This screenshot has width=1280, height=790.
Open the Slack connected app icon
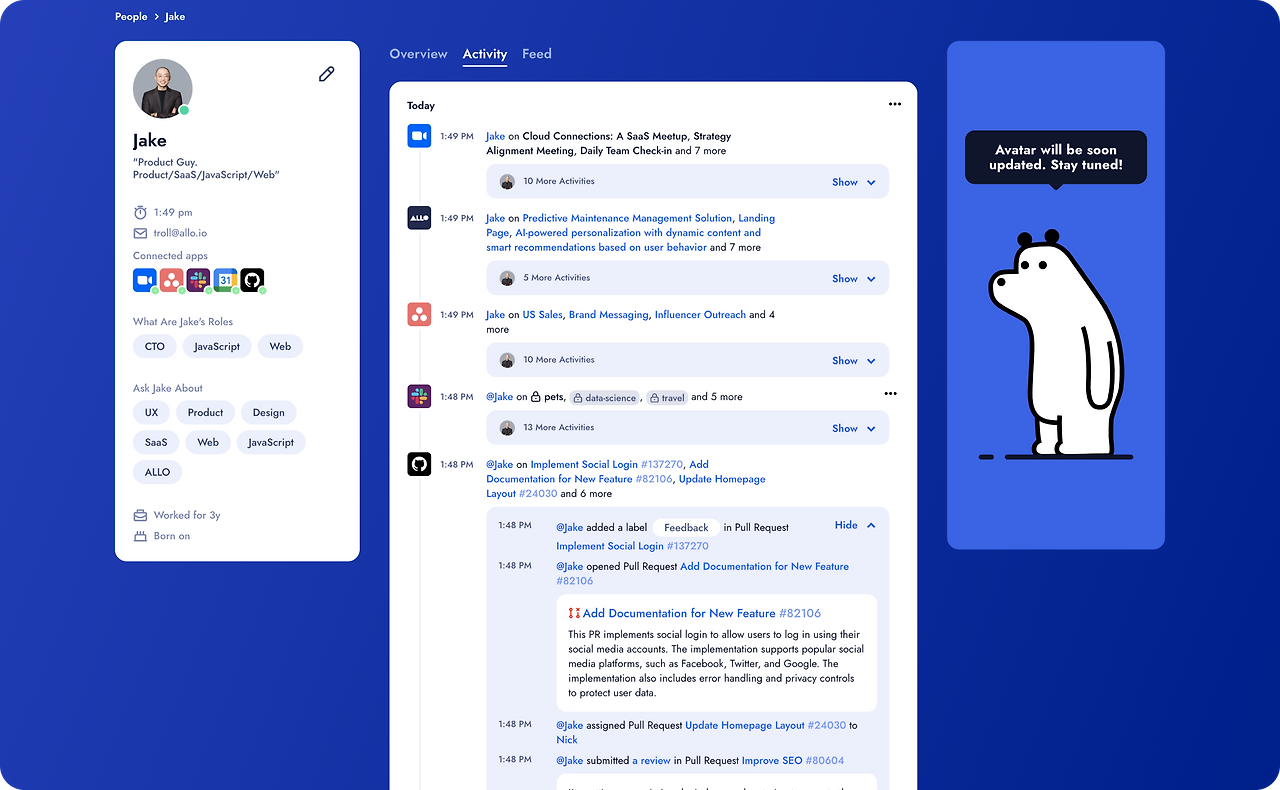[198, 280]
